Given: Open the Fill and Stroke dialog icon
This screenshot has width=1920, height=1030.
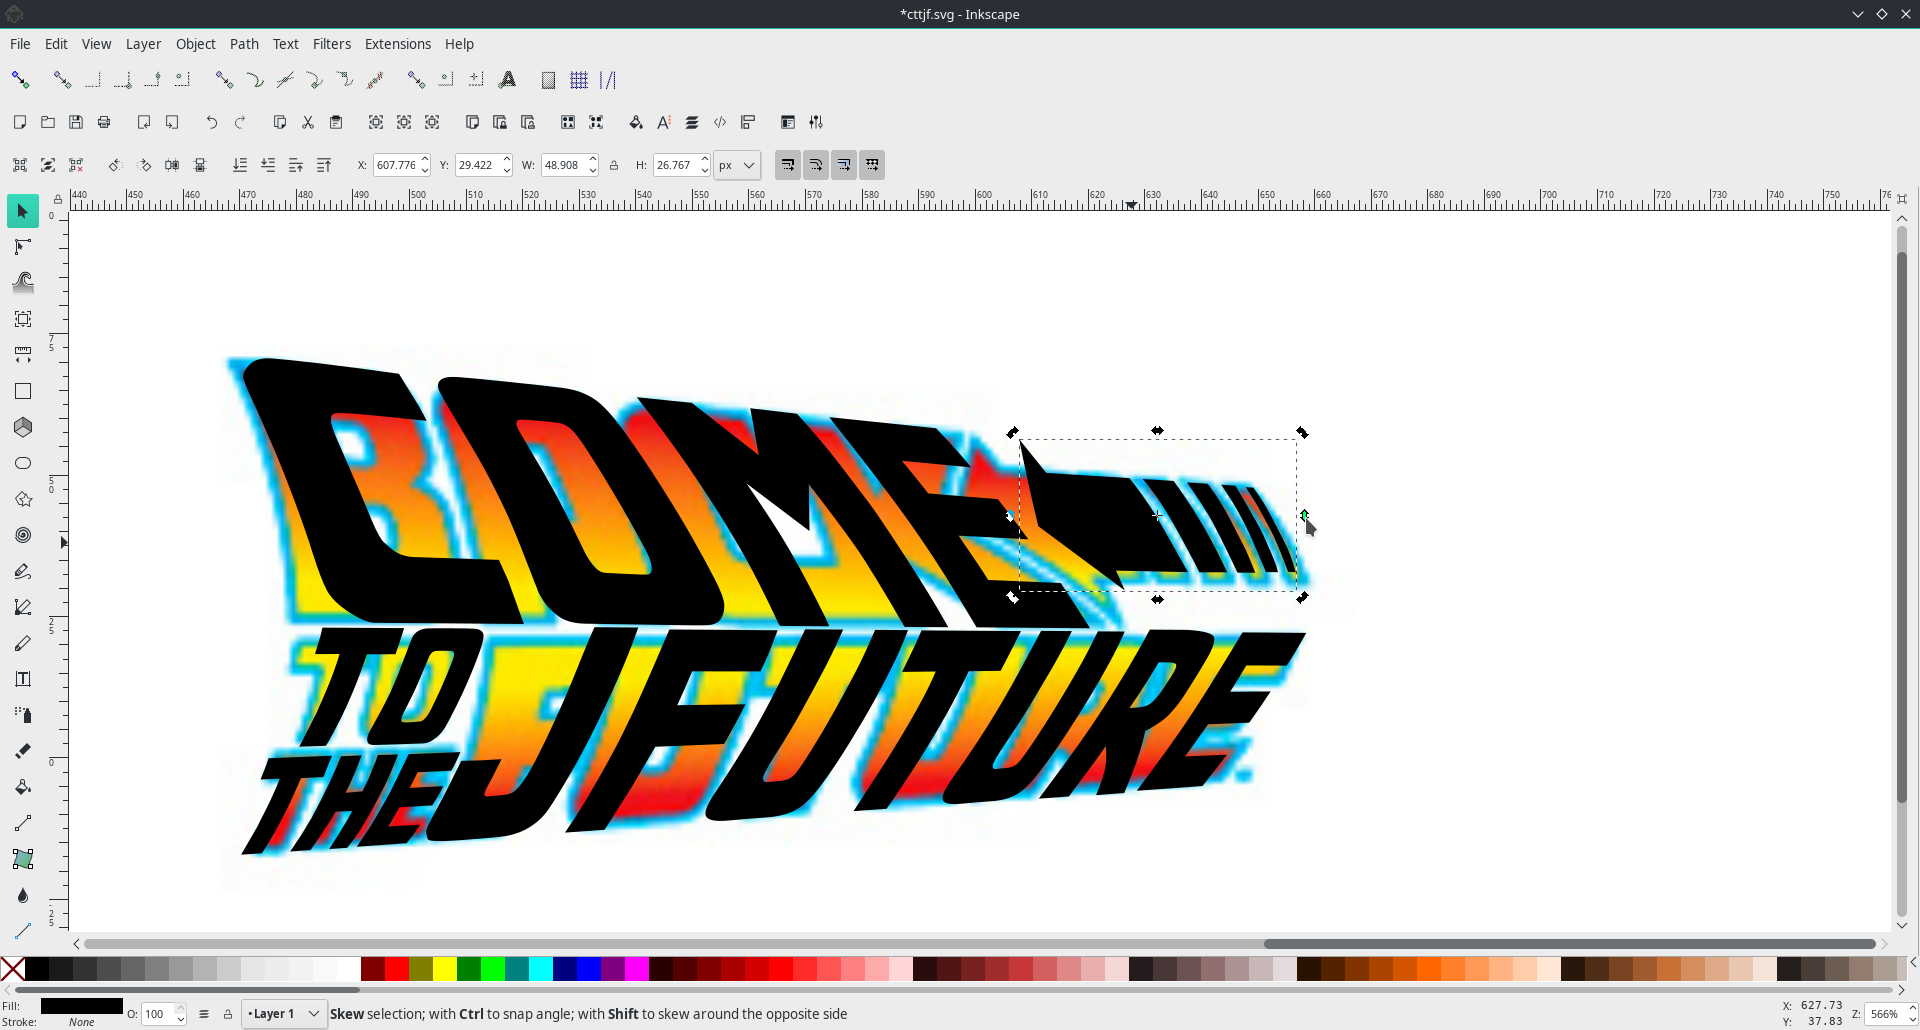Looking at the screenshot, I should [636, 122].
